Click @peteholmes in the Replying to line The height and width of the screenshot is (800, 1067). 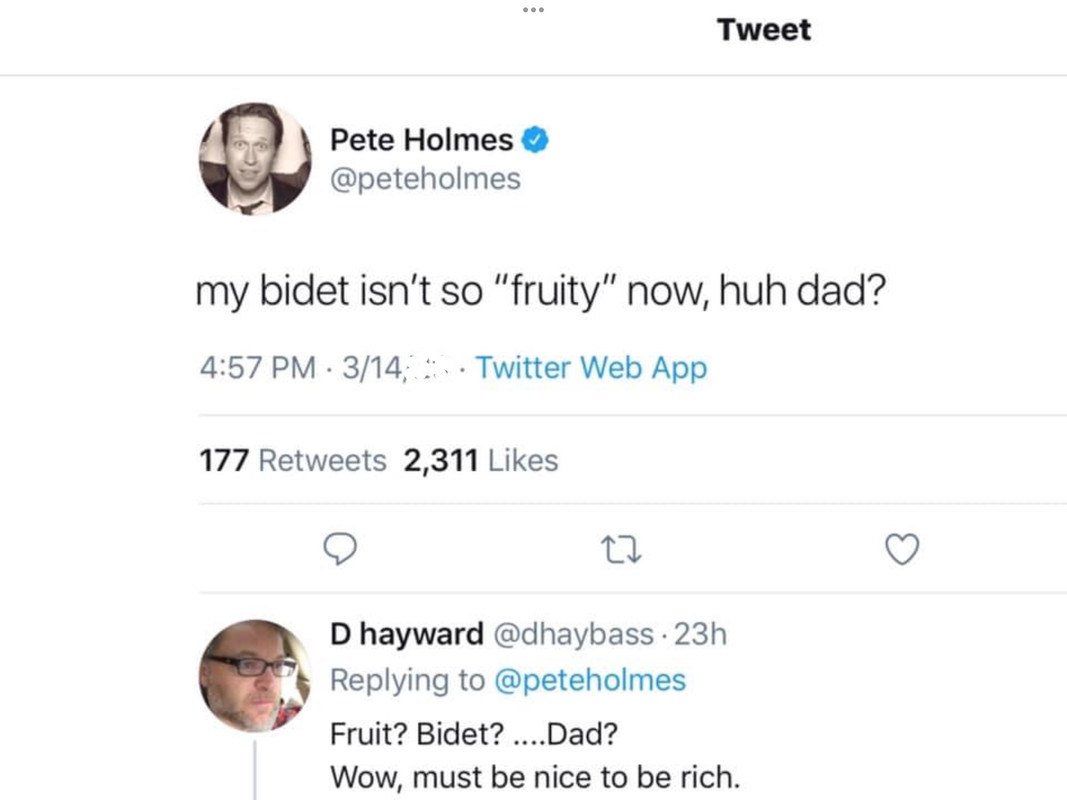[x=590, y=680]
